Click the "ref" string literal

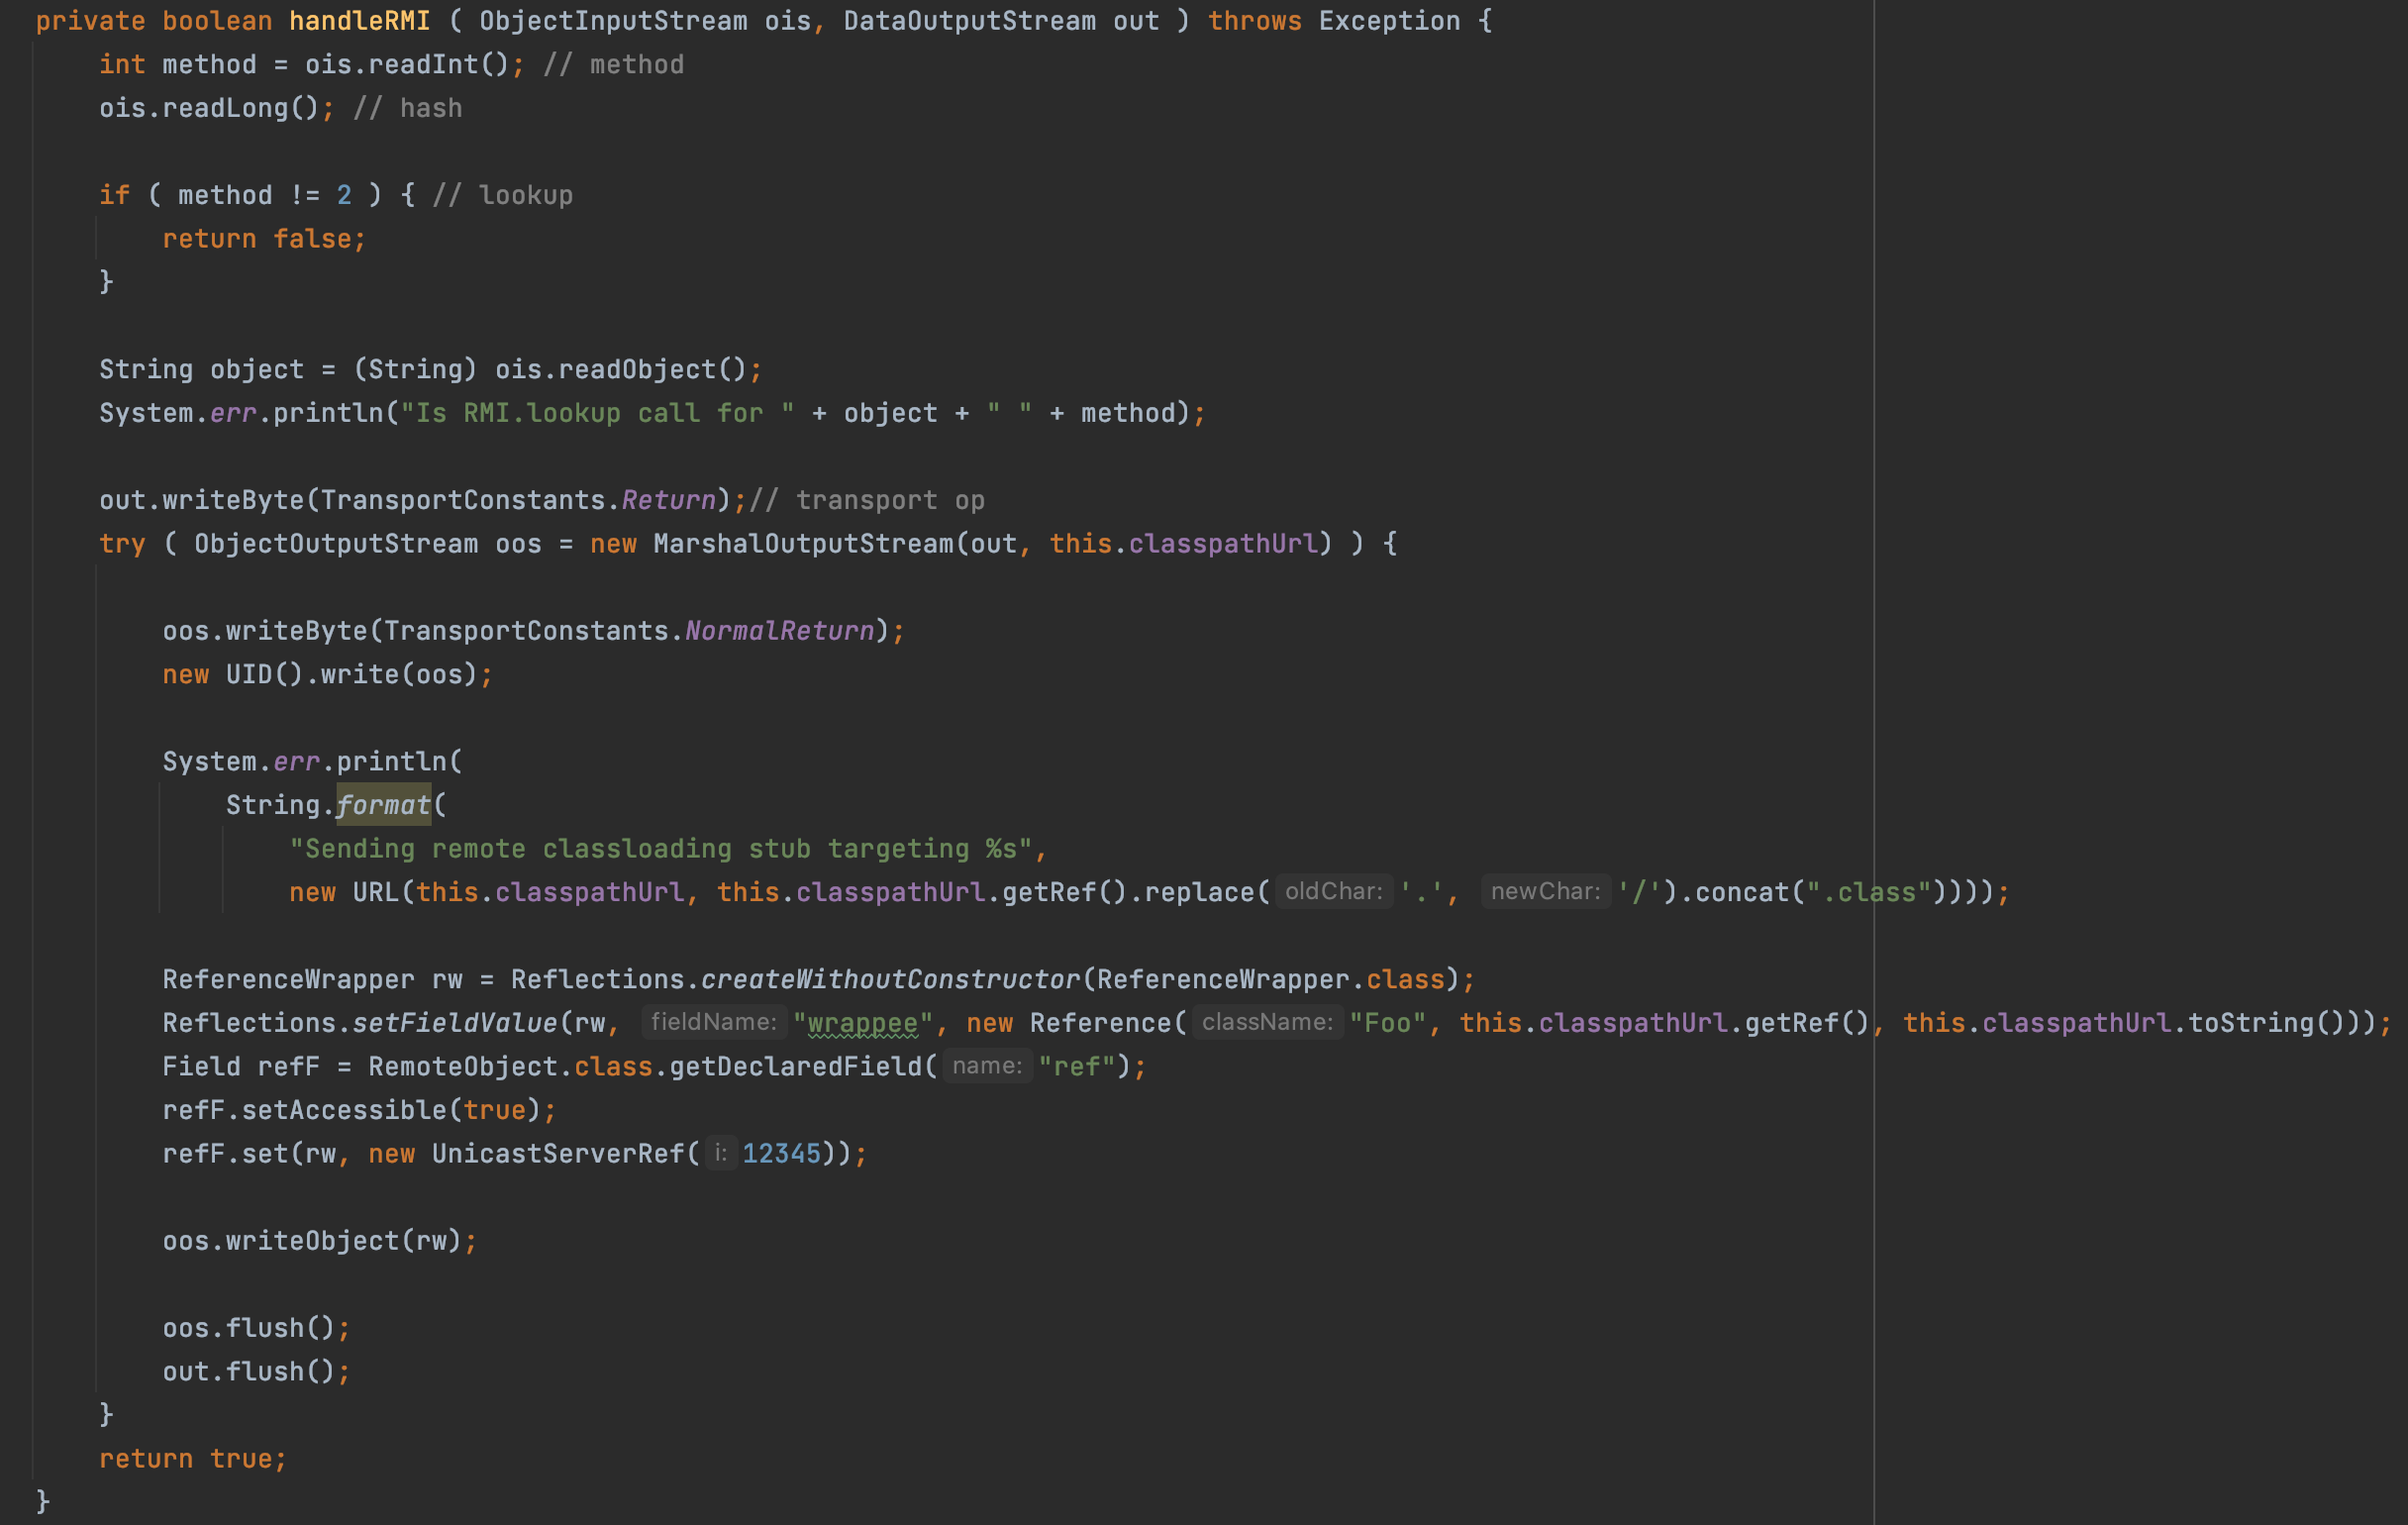coord(1076,1067)
